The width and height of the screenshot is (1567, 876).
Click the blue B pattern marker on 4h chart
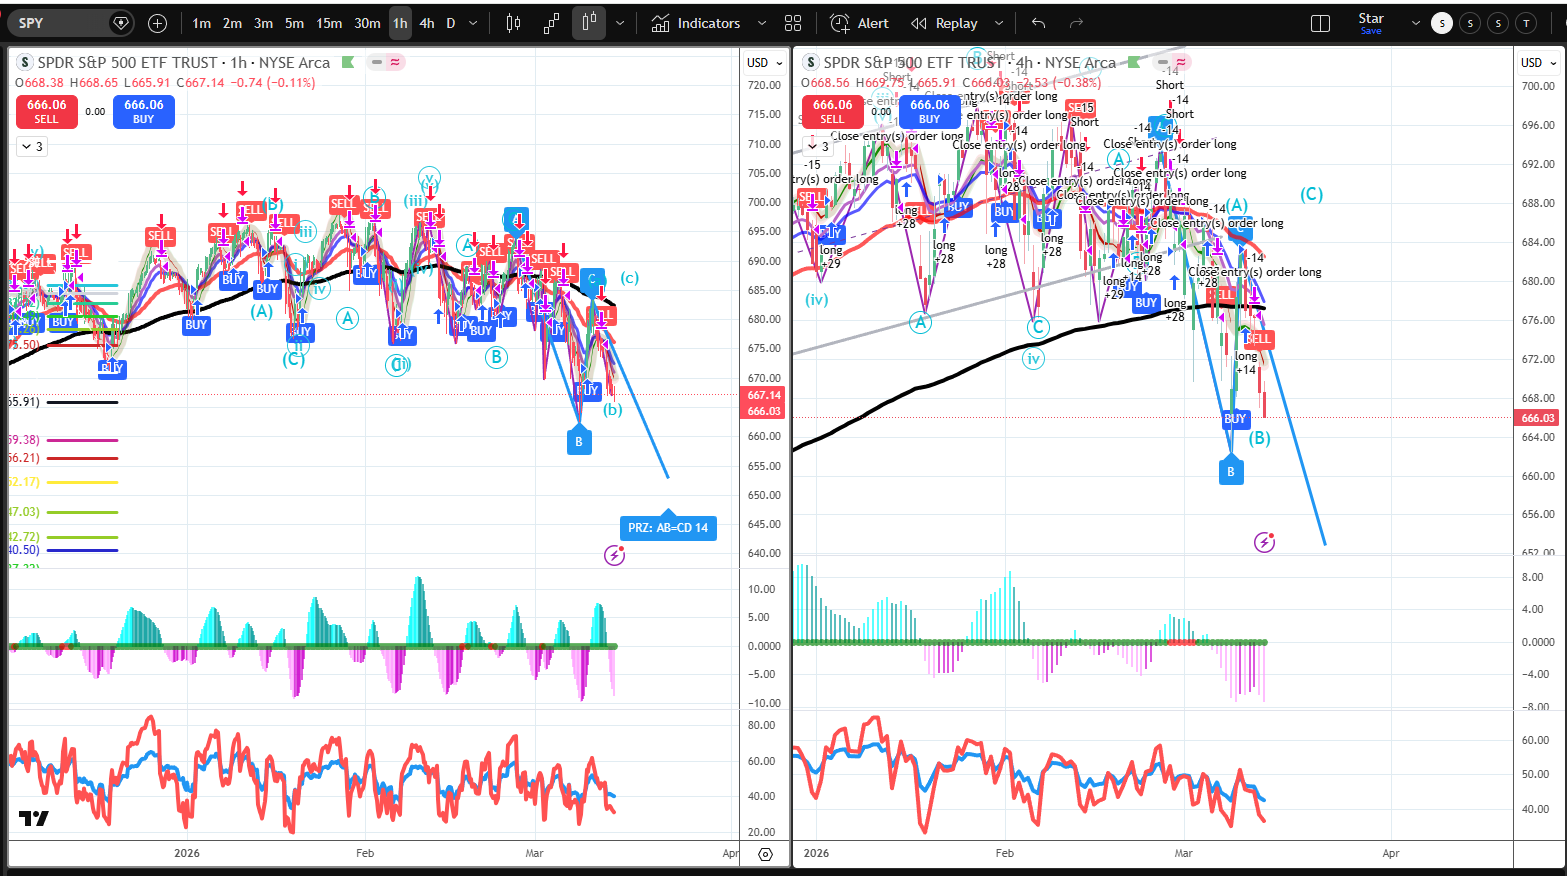tap(1231, 471)
